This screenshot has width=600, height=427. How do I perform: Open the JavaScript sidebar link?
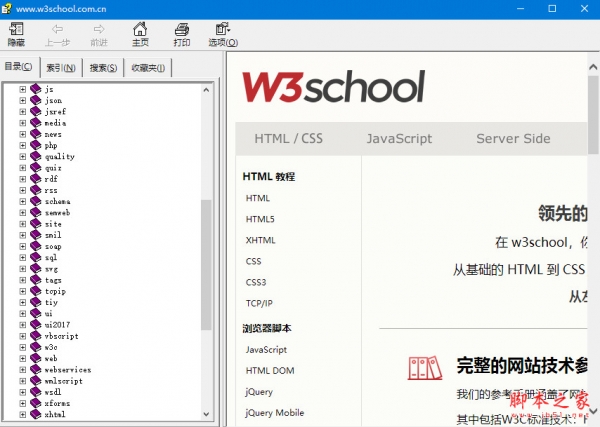tap(266, 350)
